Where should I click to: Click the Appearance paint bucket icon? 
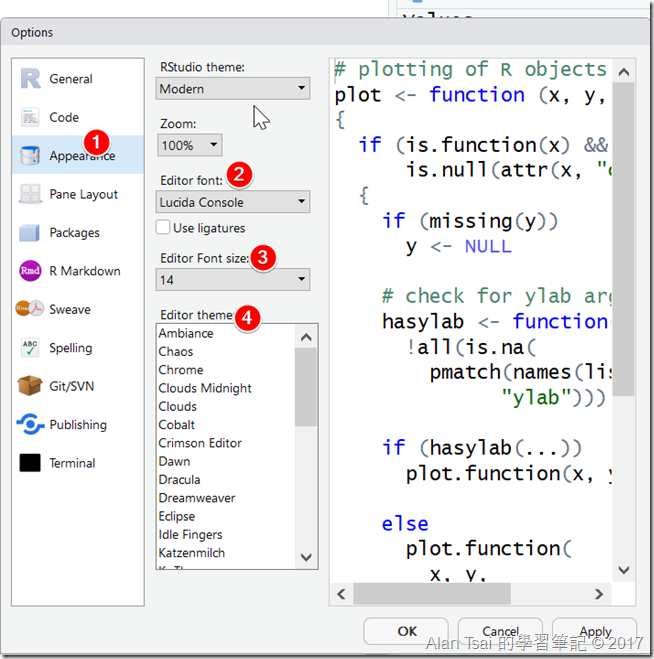(x=30, y=155)
